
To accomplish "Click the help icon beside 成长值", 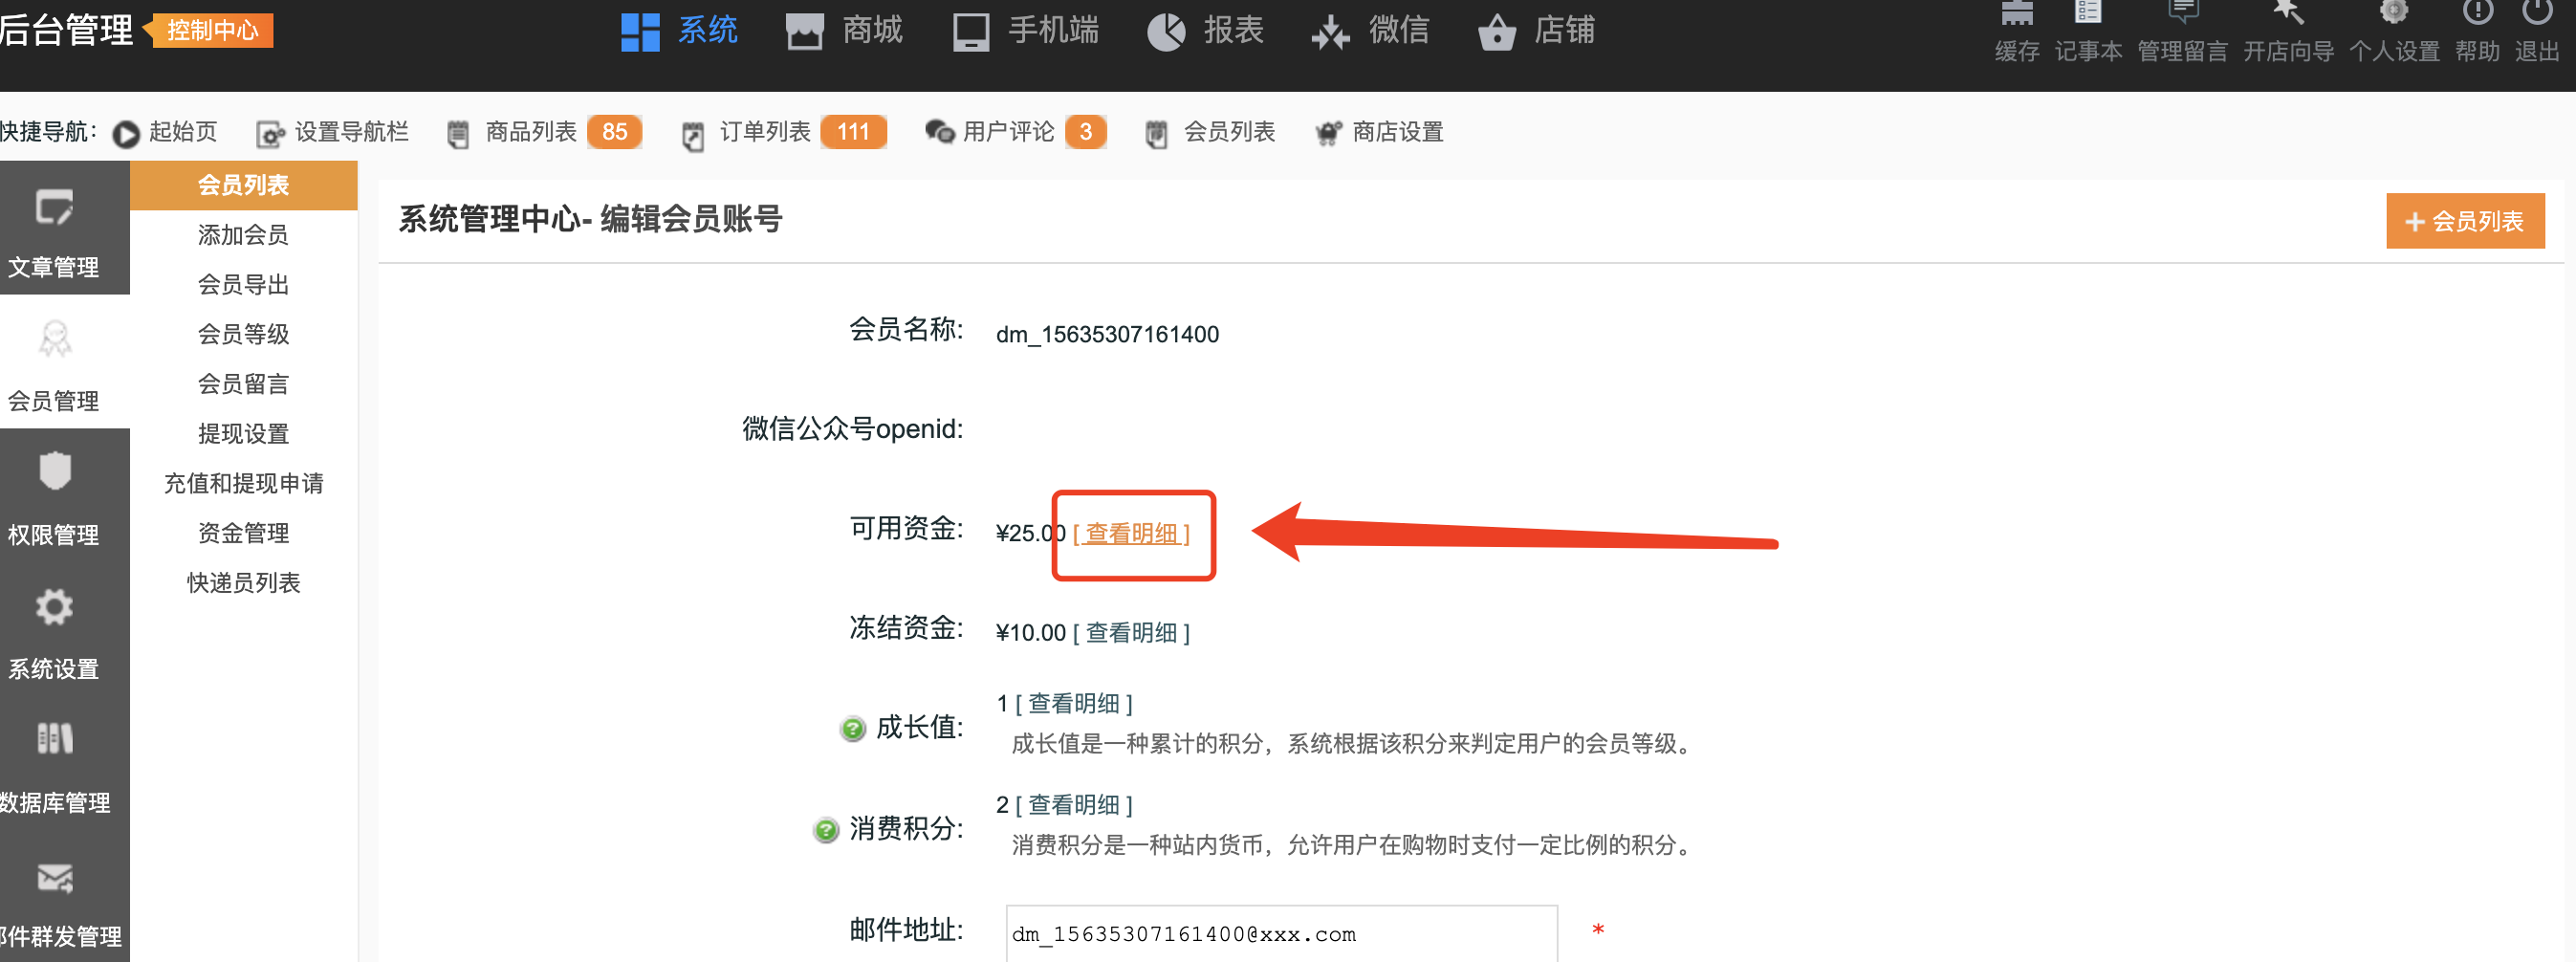I will pos(853,729).
